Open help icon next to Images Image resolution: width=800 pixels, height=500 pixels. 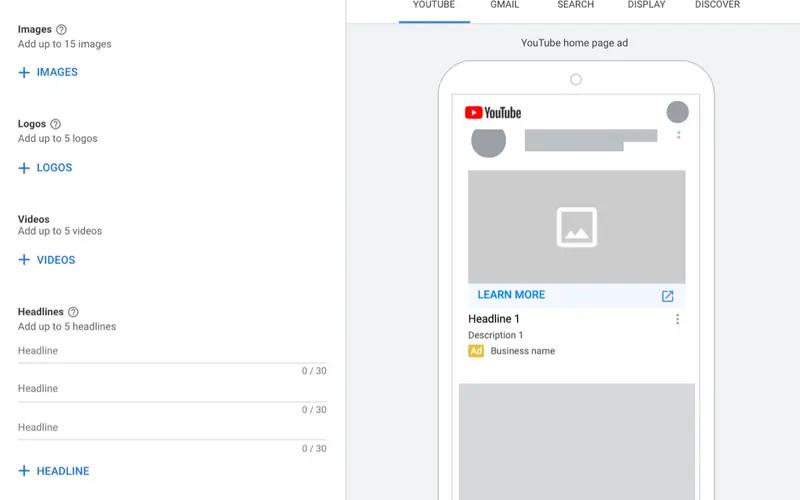pos(61,30)
